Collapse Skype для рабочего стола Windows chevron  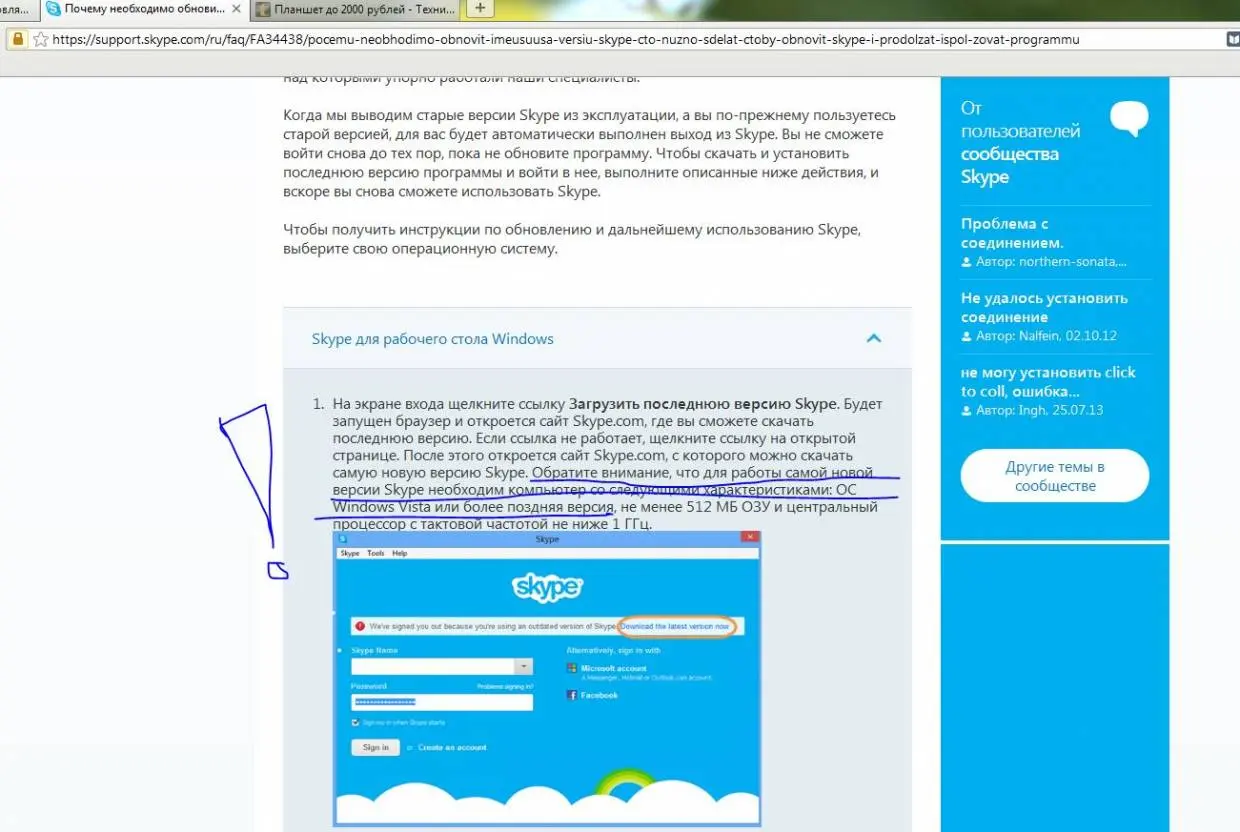click(873, 338)
